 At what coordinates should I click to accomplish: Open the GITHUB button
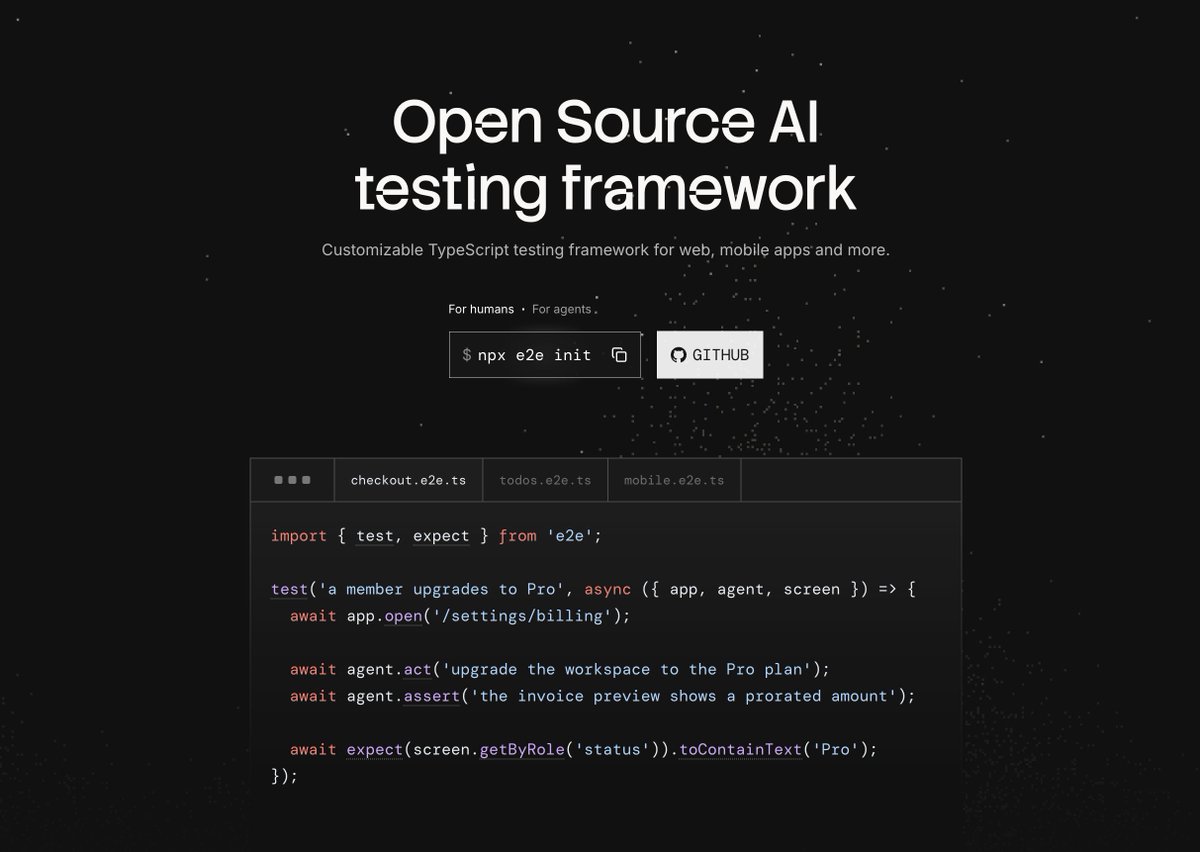(x=710, y=355)
